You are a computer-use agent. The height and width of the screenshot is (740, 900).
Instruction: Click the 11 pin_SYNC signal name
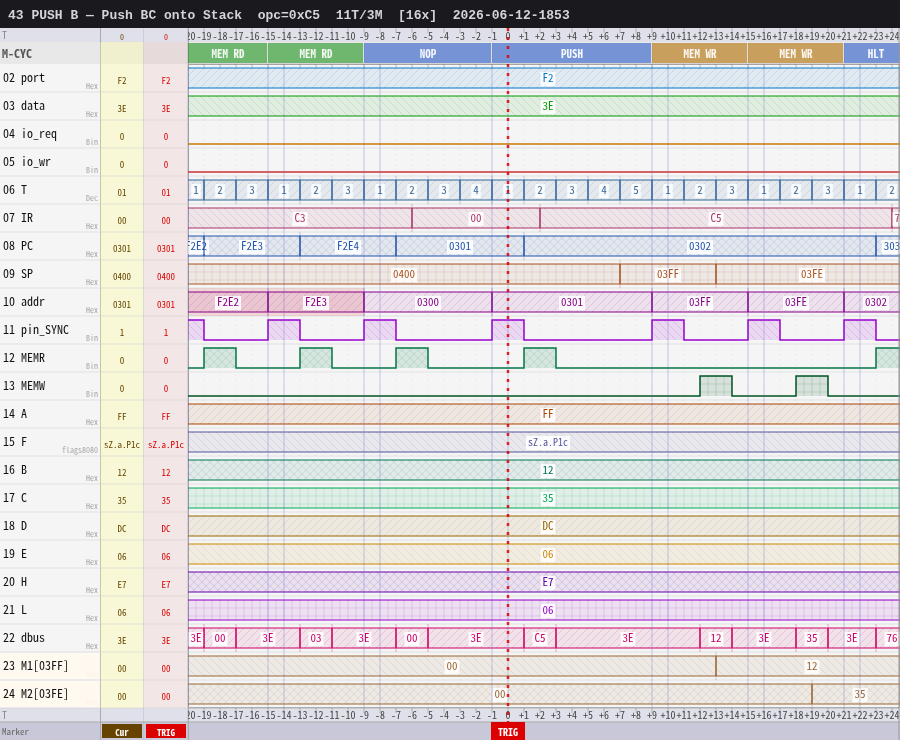click(36, 330)
